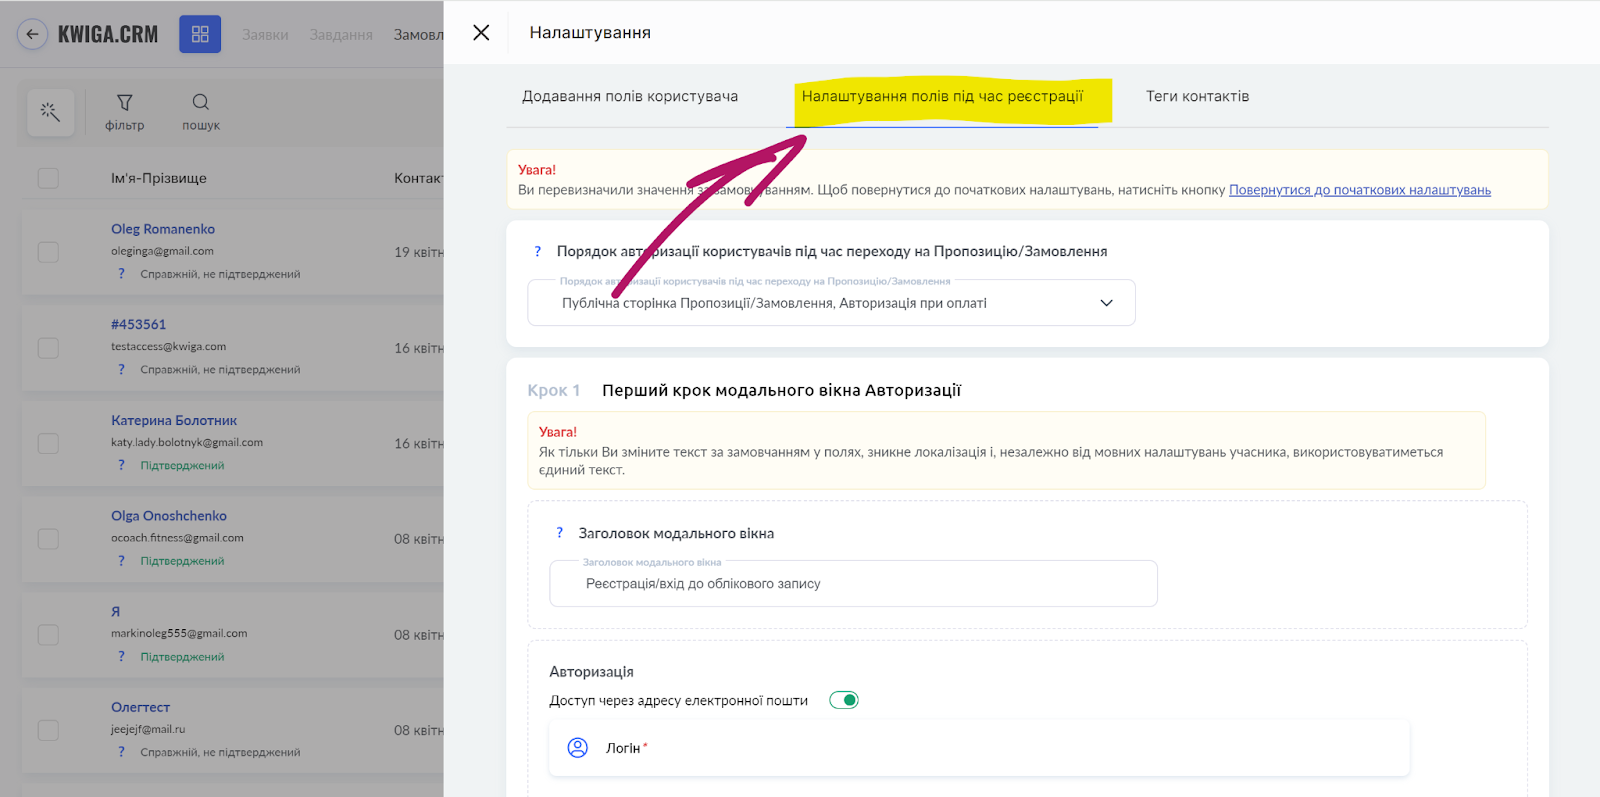Screen dimensions: 1600x797
Task: Open the Завдання menu item
Action: tap(341, 35)
